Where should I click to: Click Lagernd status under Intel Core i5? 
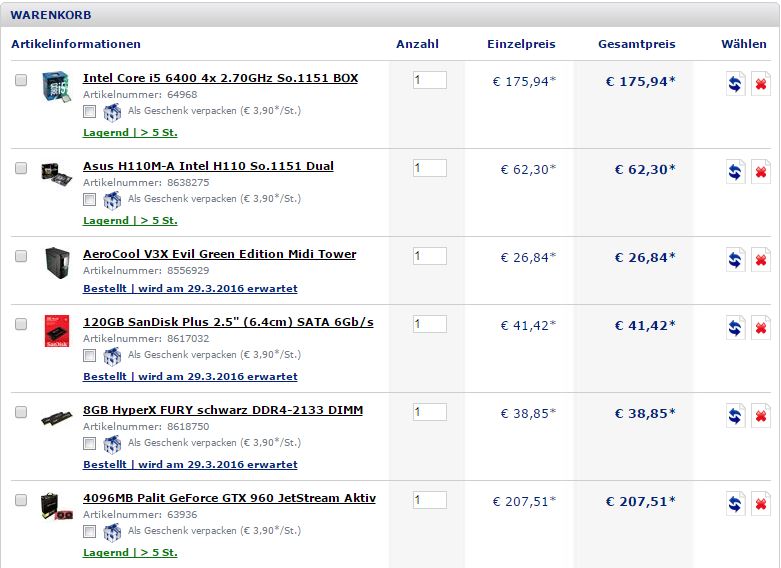(130, 133)
